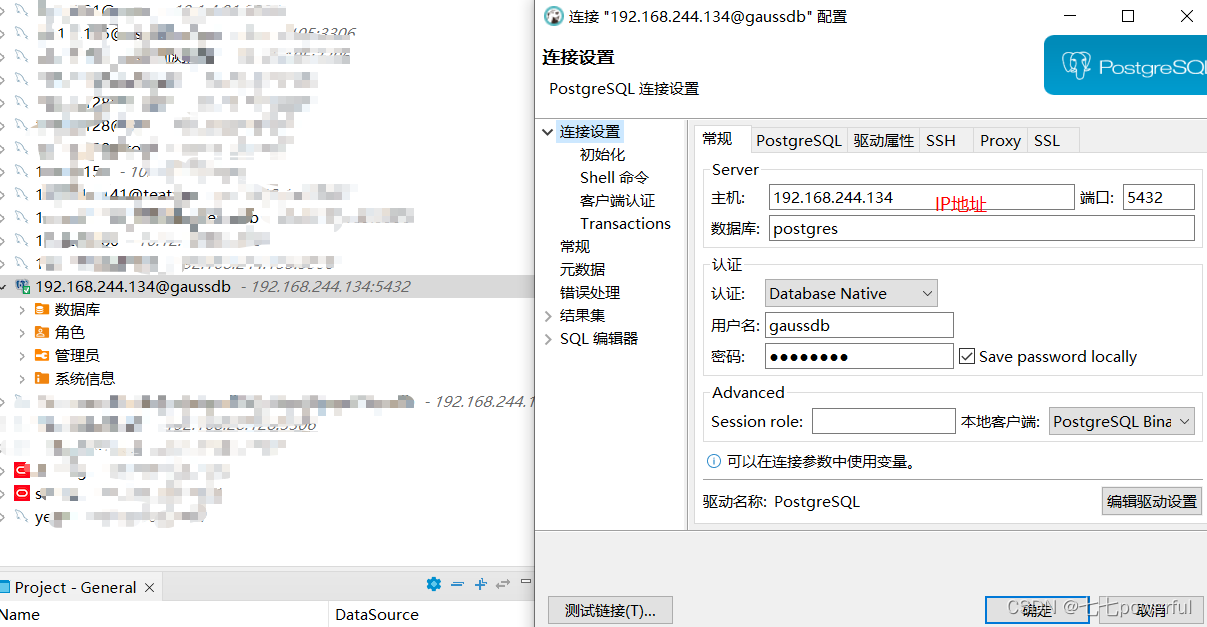Select Shell 命令 in settings tree
The height and width of the screenshot is (627, 1207).
pos(614,178)
